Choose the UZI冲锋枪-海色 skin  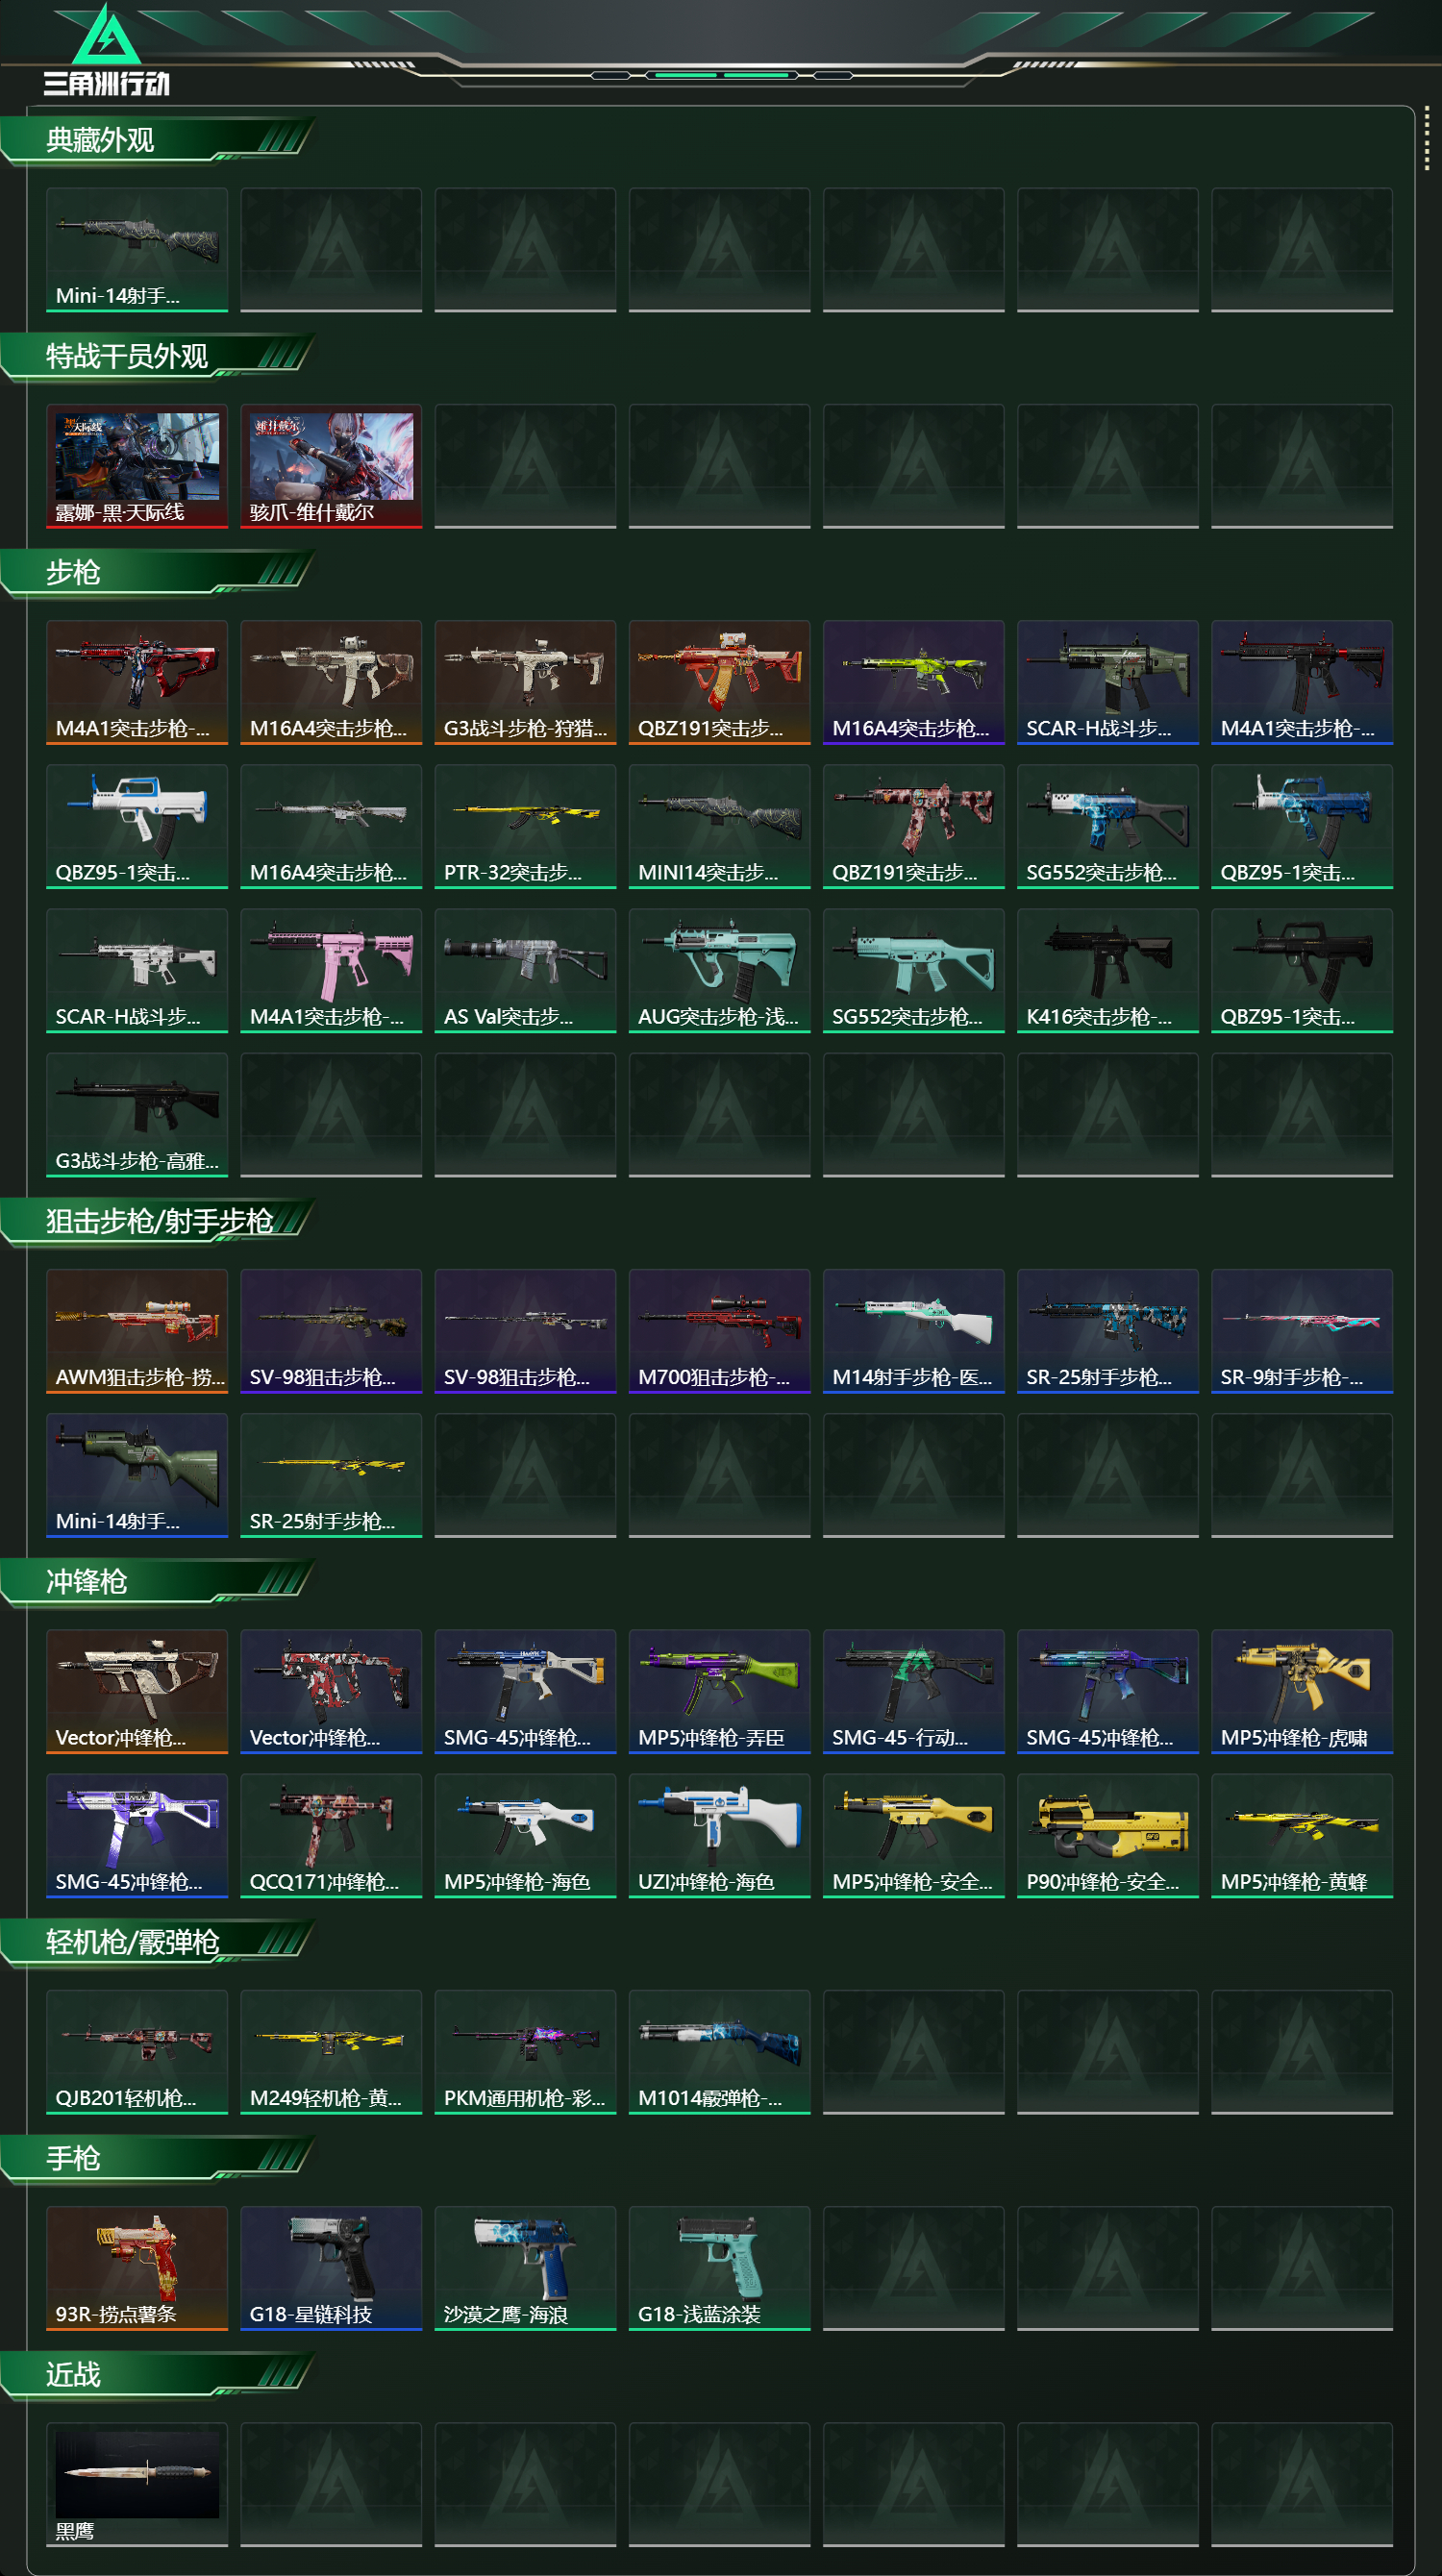(719, 1836)
